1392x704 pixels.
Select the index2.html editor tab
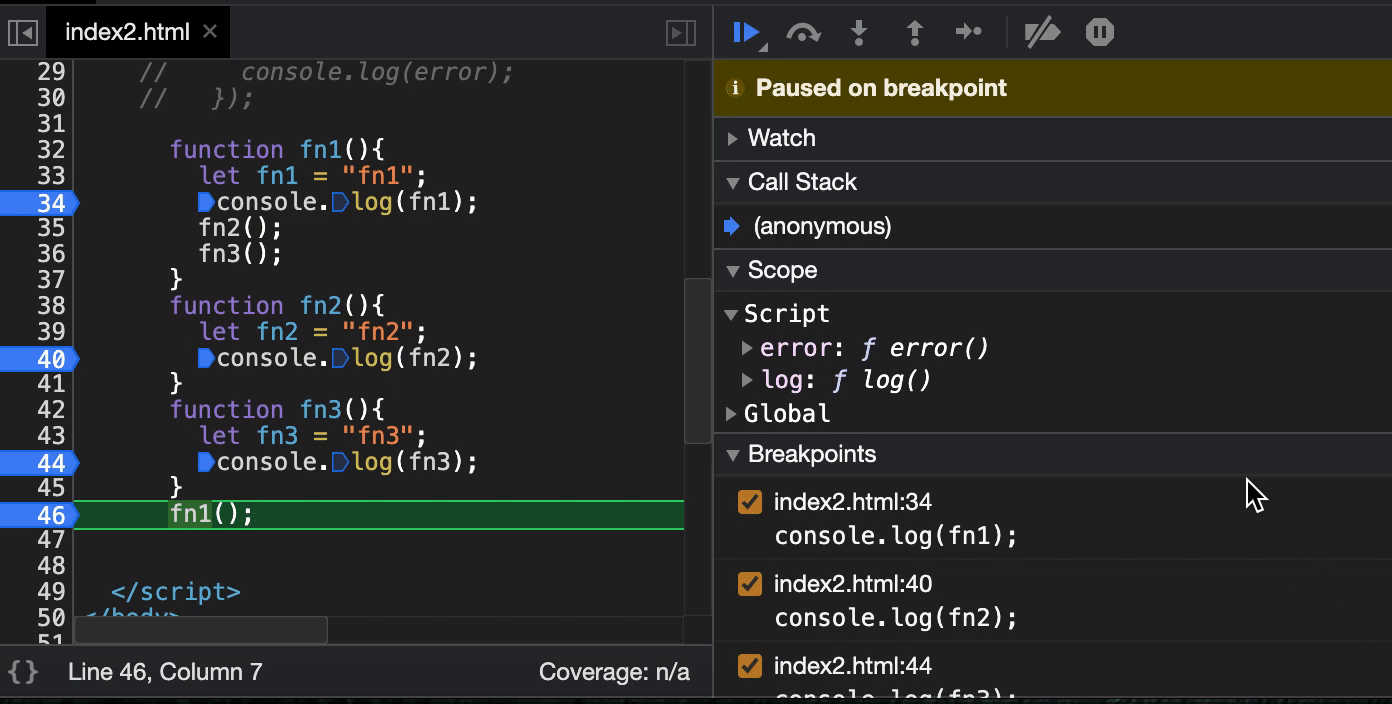pyautogui.click(x=128, y=31)
